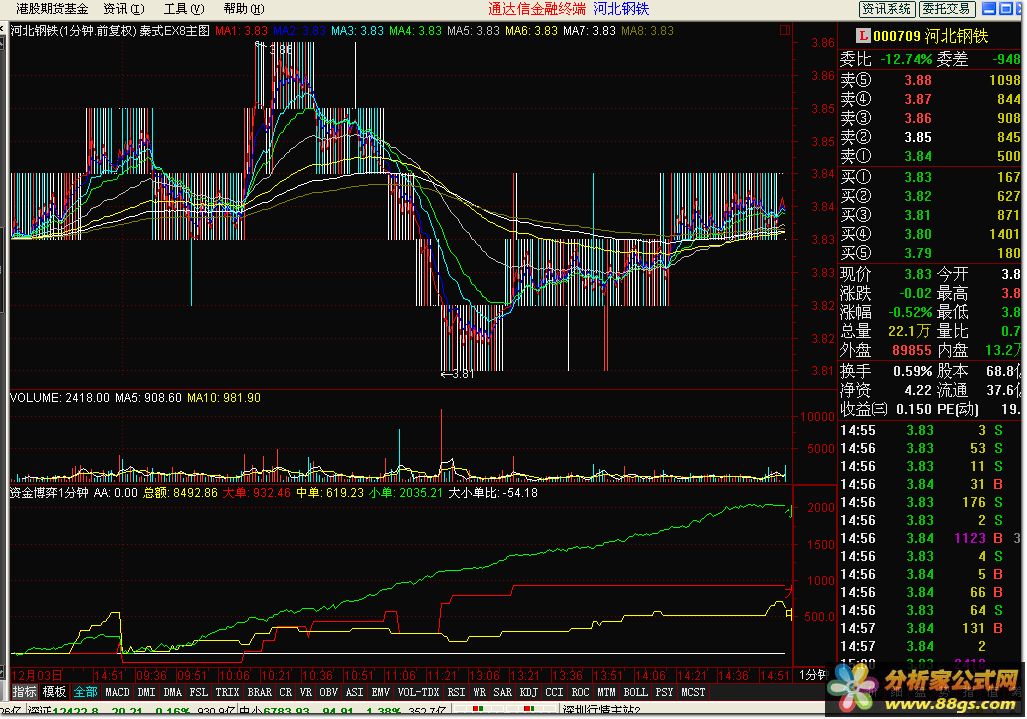Viewport: 1027px width, 719px height.
Task: Click the 委比 -12.74% value
Action: (x=906, y=59)
